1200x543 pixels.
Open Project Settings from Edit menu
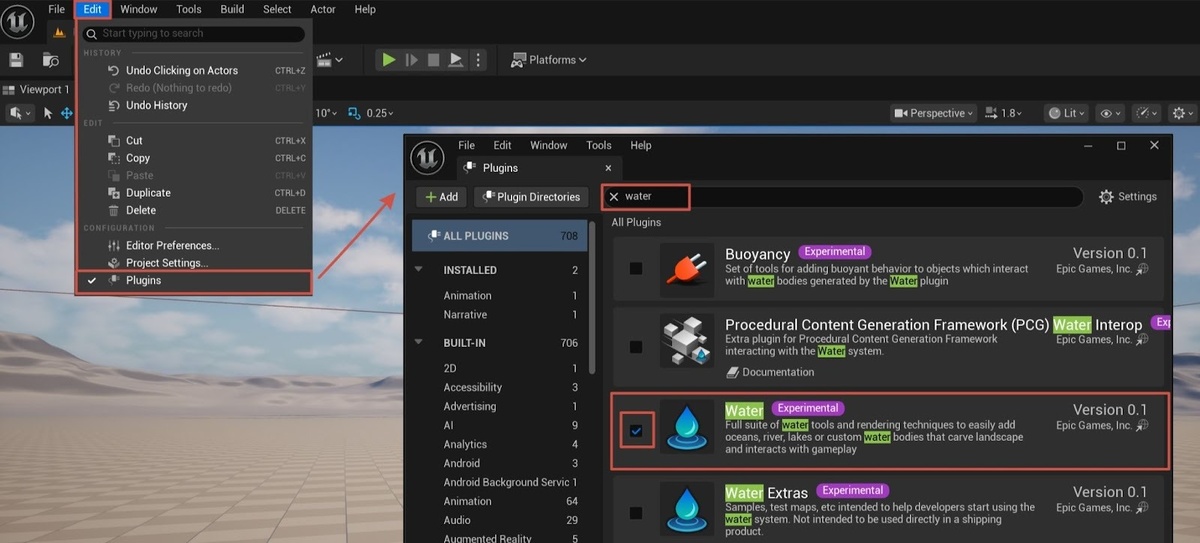pos(195,263)
